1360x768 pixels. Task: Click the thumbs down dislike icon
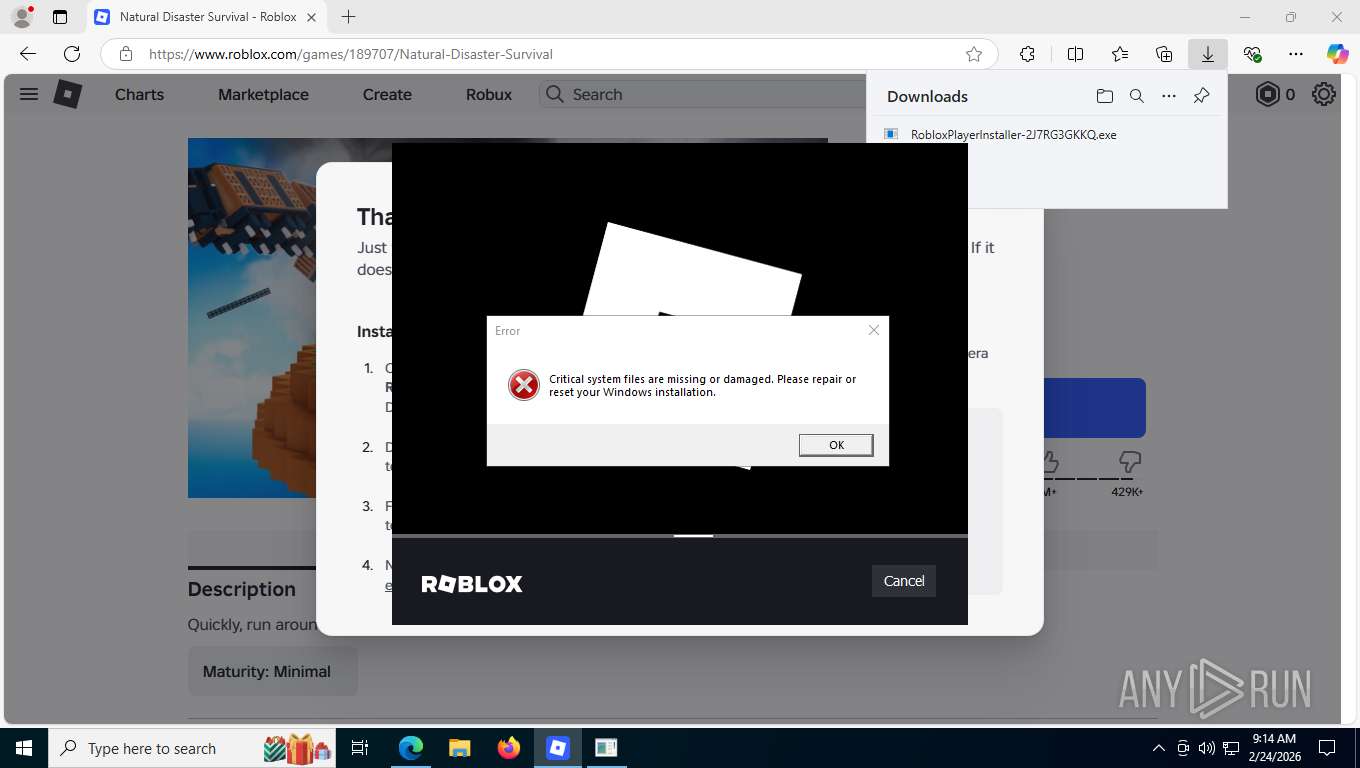[1129, 462]
